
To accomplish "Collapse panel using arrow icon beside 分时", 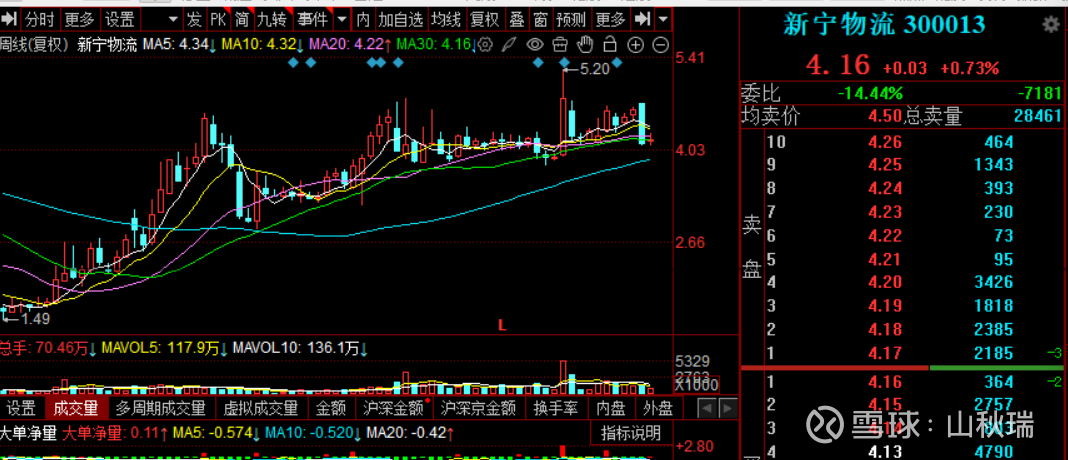I will click(10, 18).
